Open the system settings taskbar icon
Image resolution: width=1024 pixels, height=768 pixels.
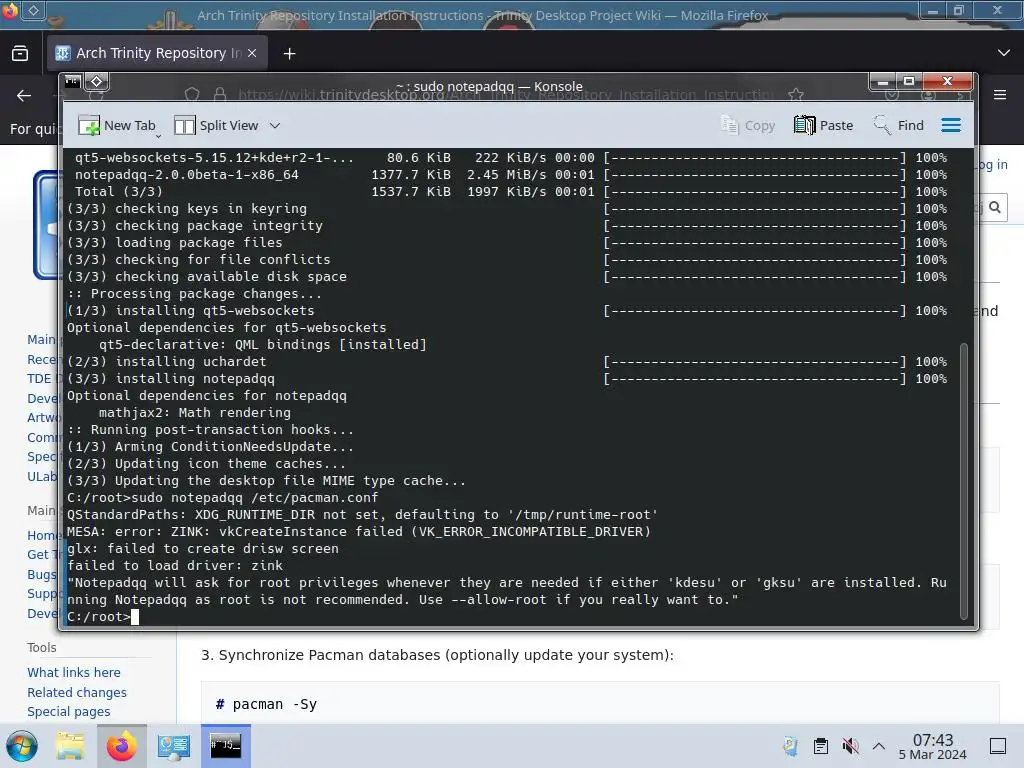pos(174,746)
